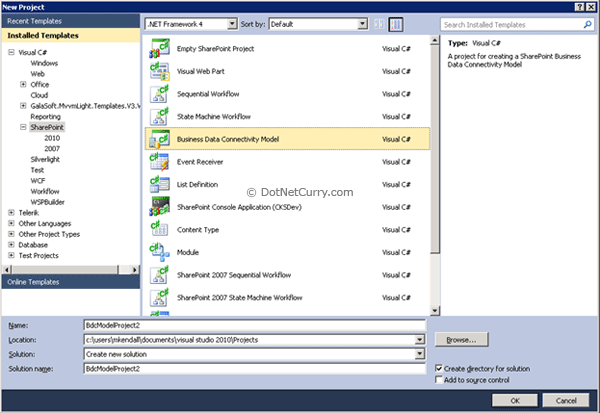Select the WCF category
600x413 pixels.
coord(38,181)
